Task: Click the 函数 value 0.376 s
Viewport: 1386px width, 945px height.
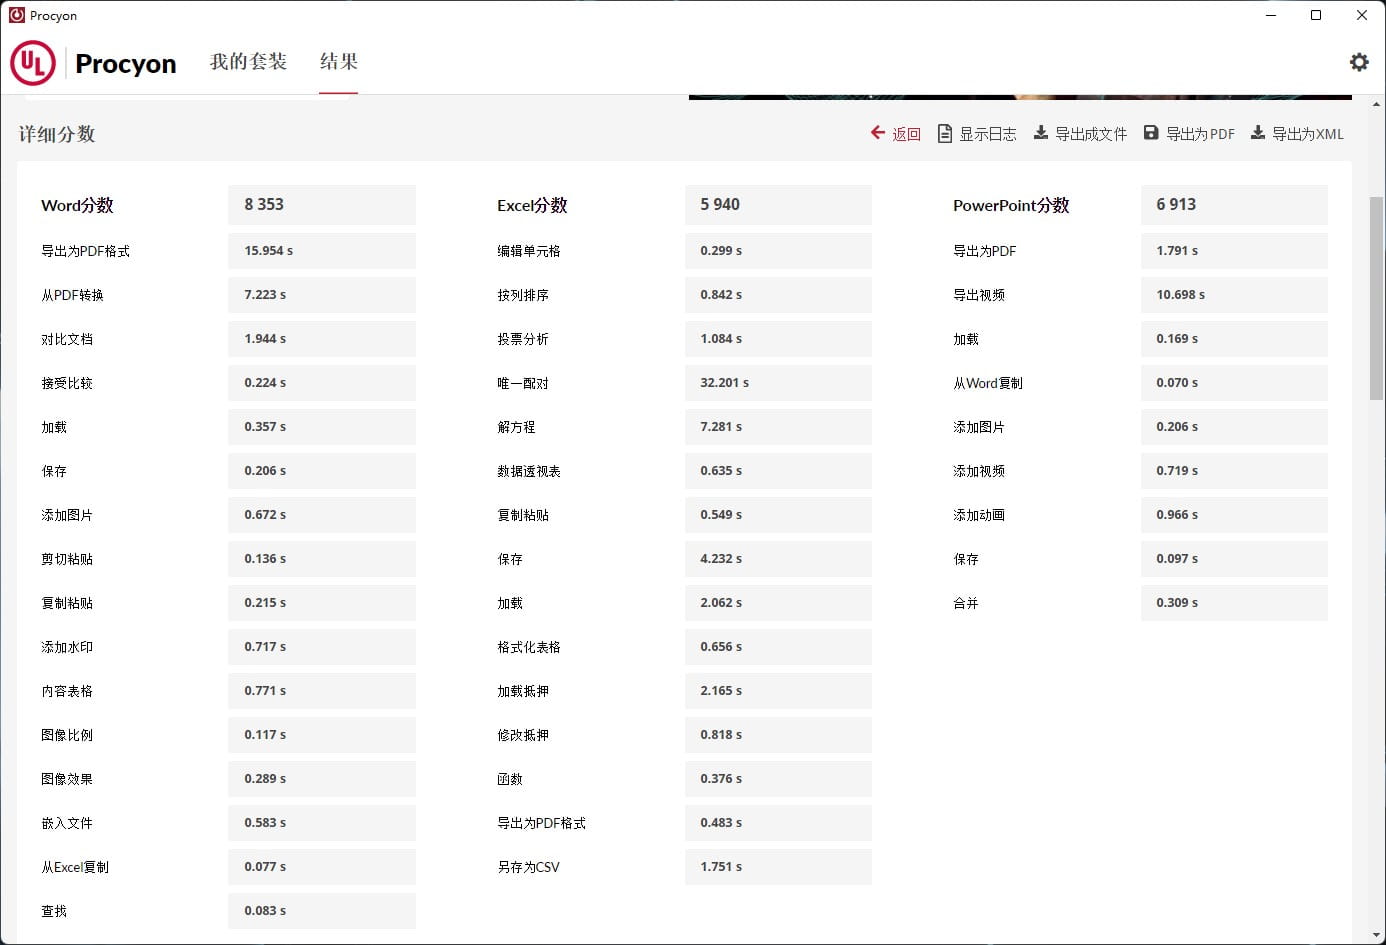Action: coord(778,779)
